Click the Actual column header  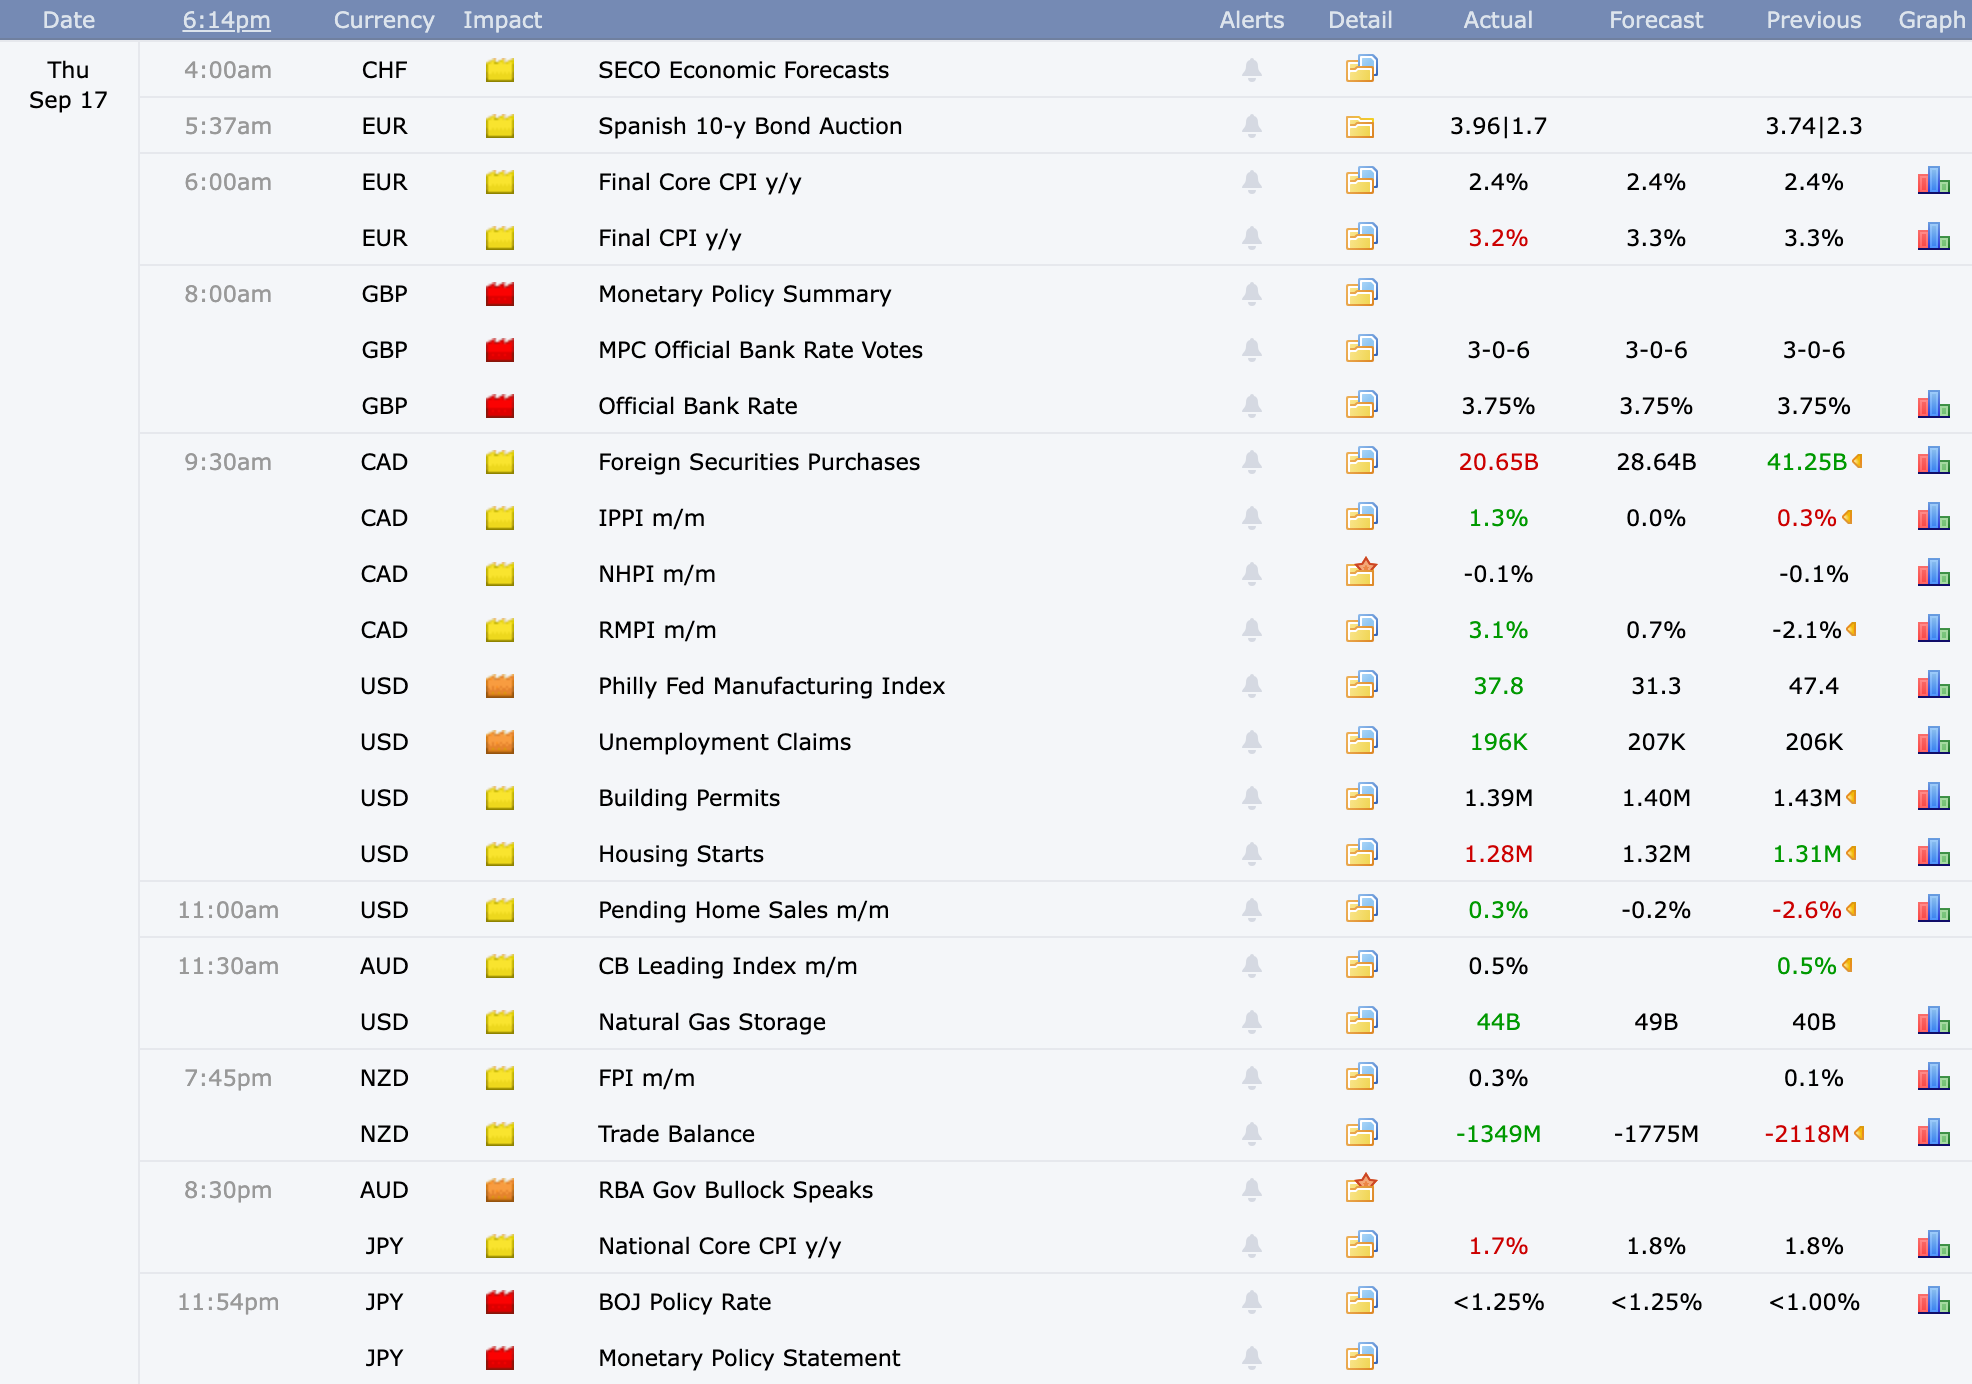click(1498, 20)
